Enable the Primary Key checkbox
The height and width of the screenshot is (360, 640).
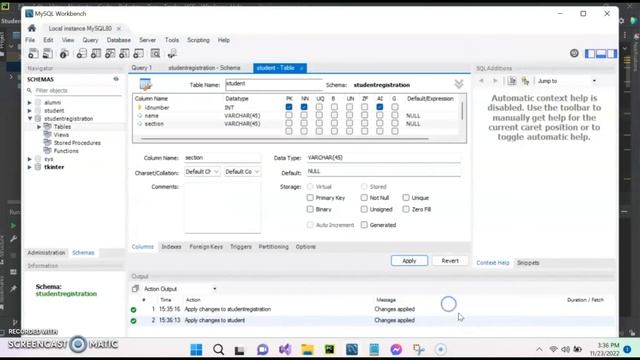click(x=310, y=198)
